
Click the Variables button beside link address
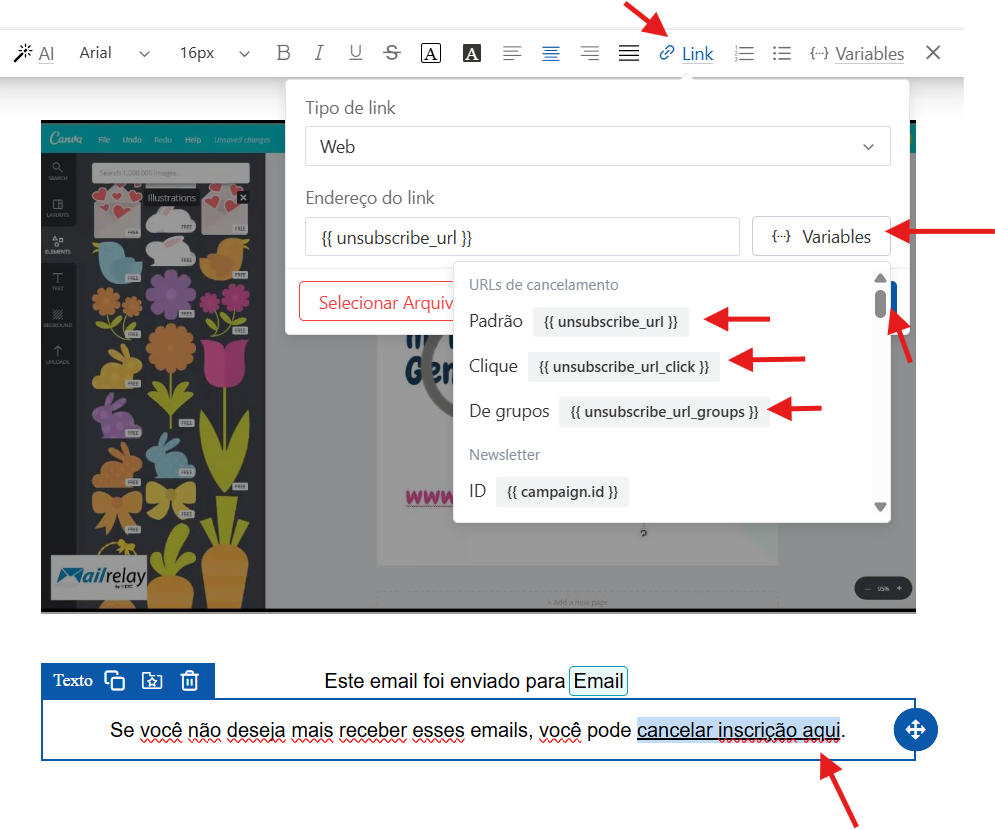pos(821,237)
